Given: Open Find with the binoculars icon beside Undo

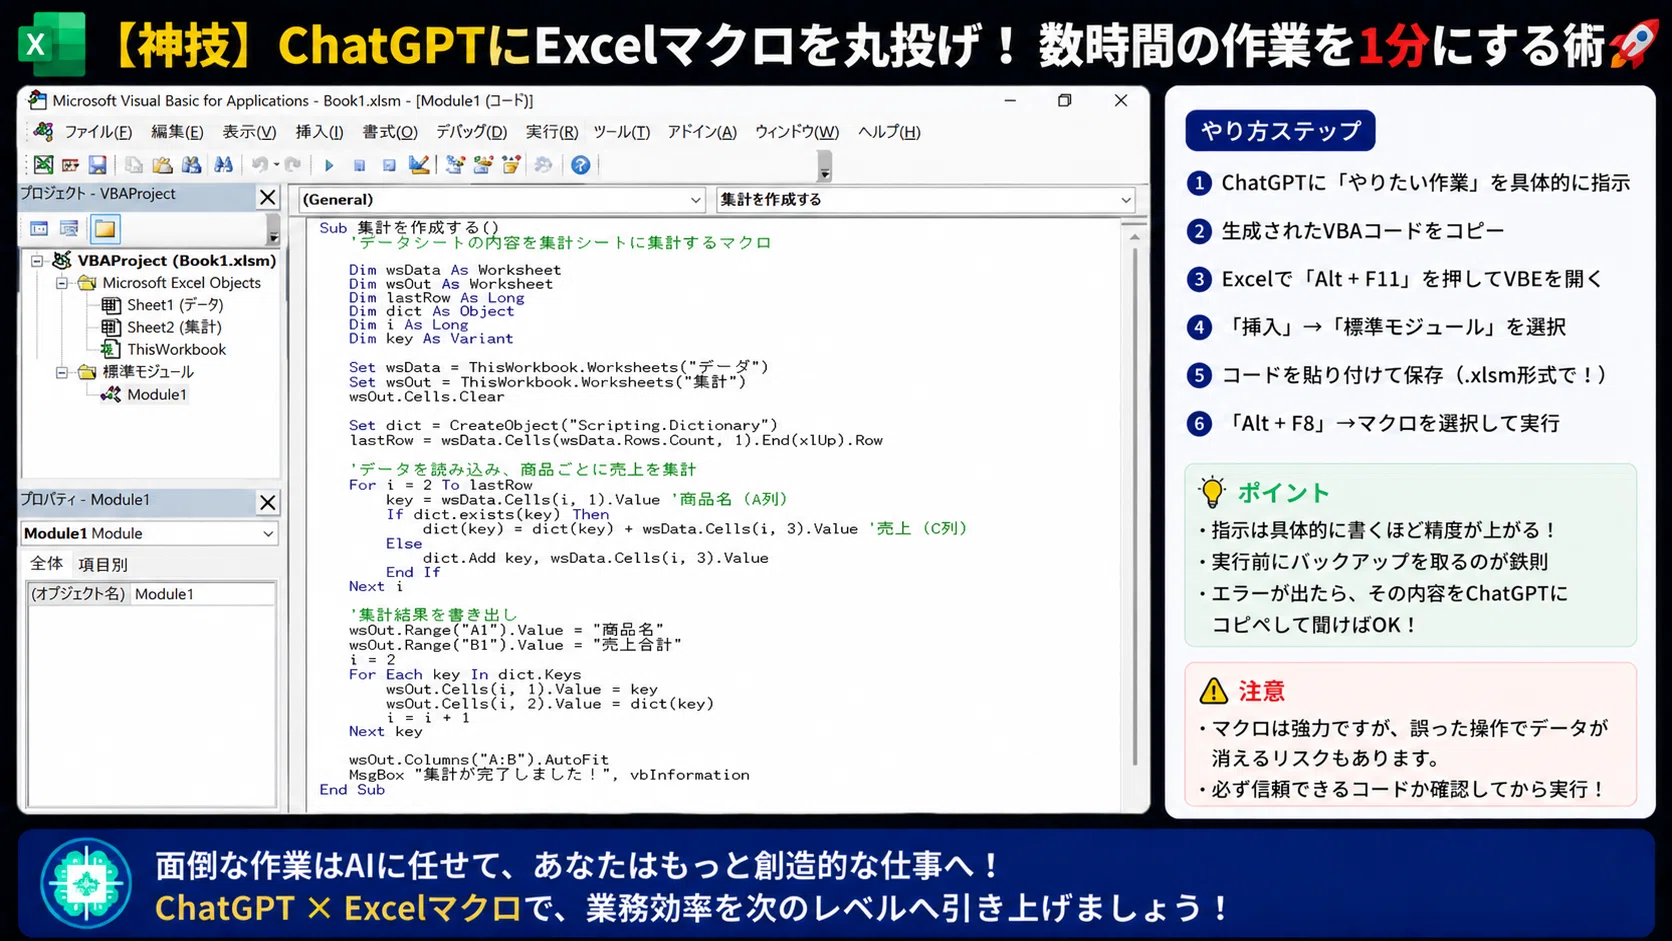Looking at the screenshot, I should (x=223, y=165).
